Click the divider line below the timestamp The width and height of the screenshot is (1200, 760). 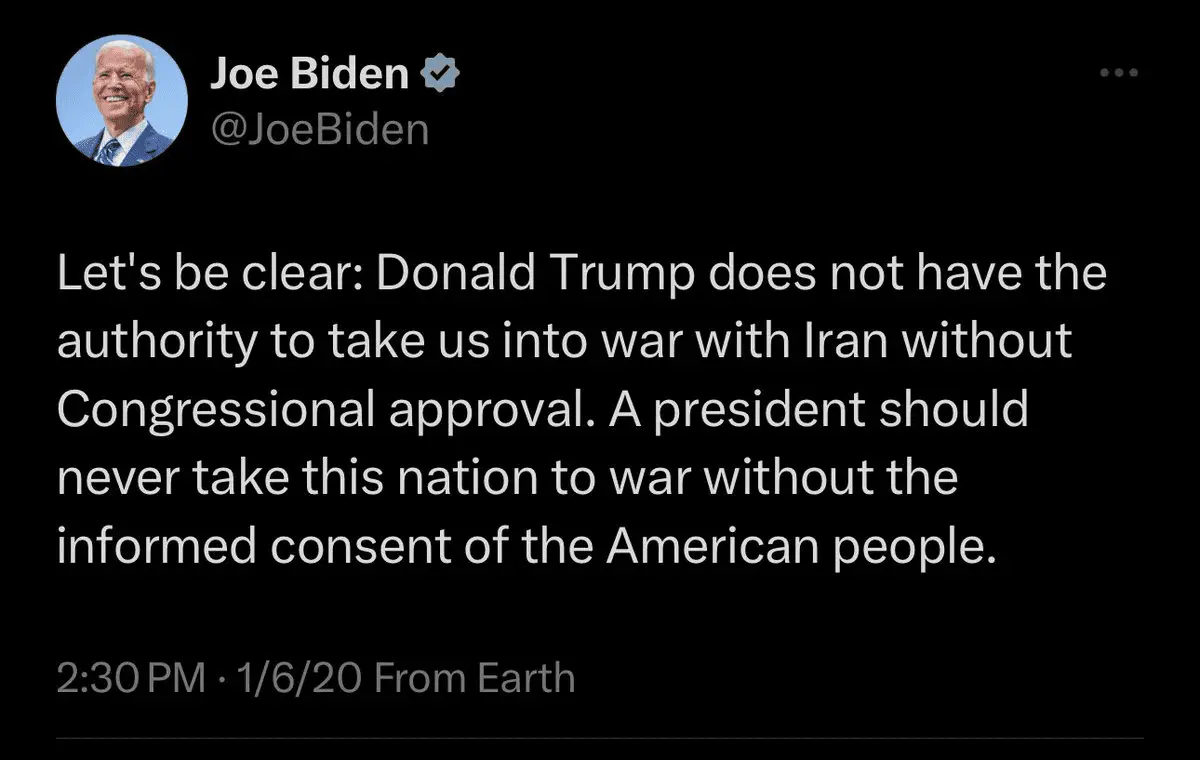pyautogui.click(x=600, y=739)
